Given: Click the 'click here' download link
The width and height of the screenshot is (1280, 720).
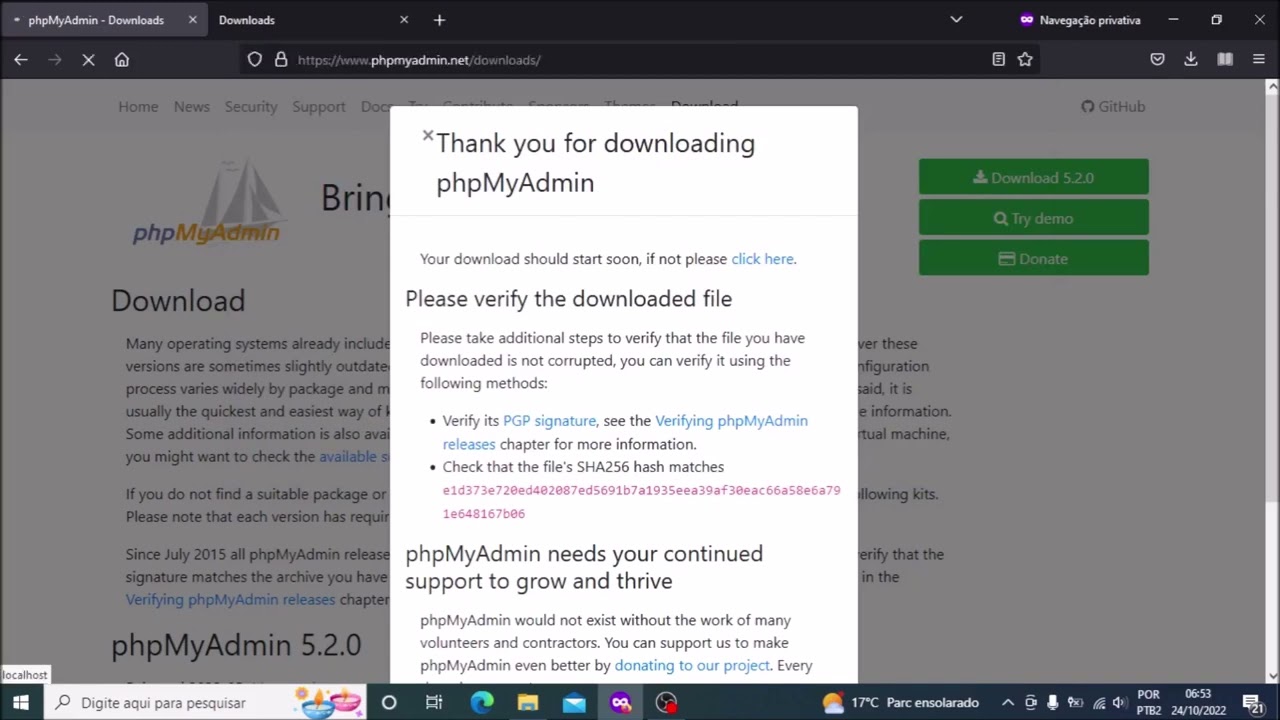Looking at the screenshot, I should (762, 259).
